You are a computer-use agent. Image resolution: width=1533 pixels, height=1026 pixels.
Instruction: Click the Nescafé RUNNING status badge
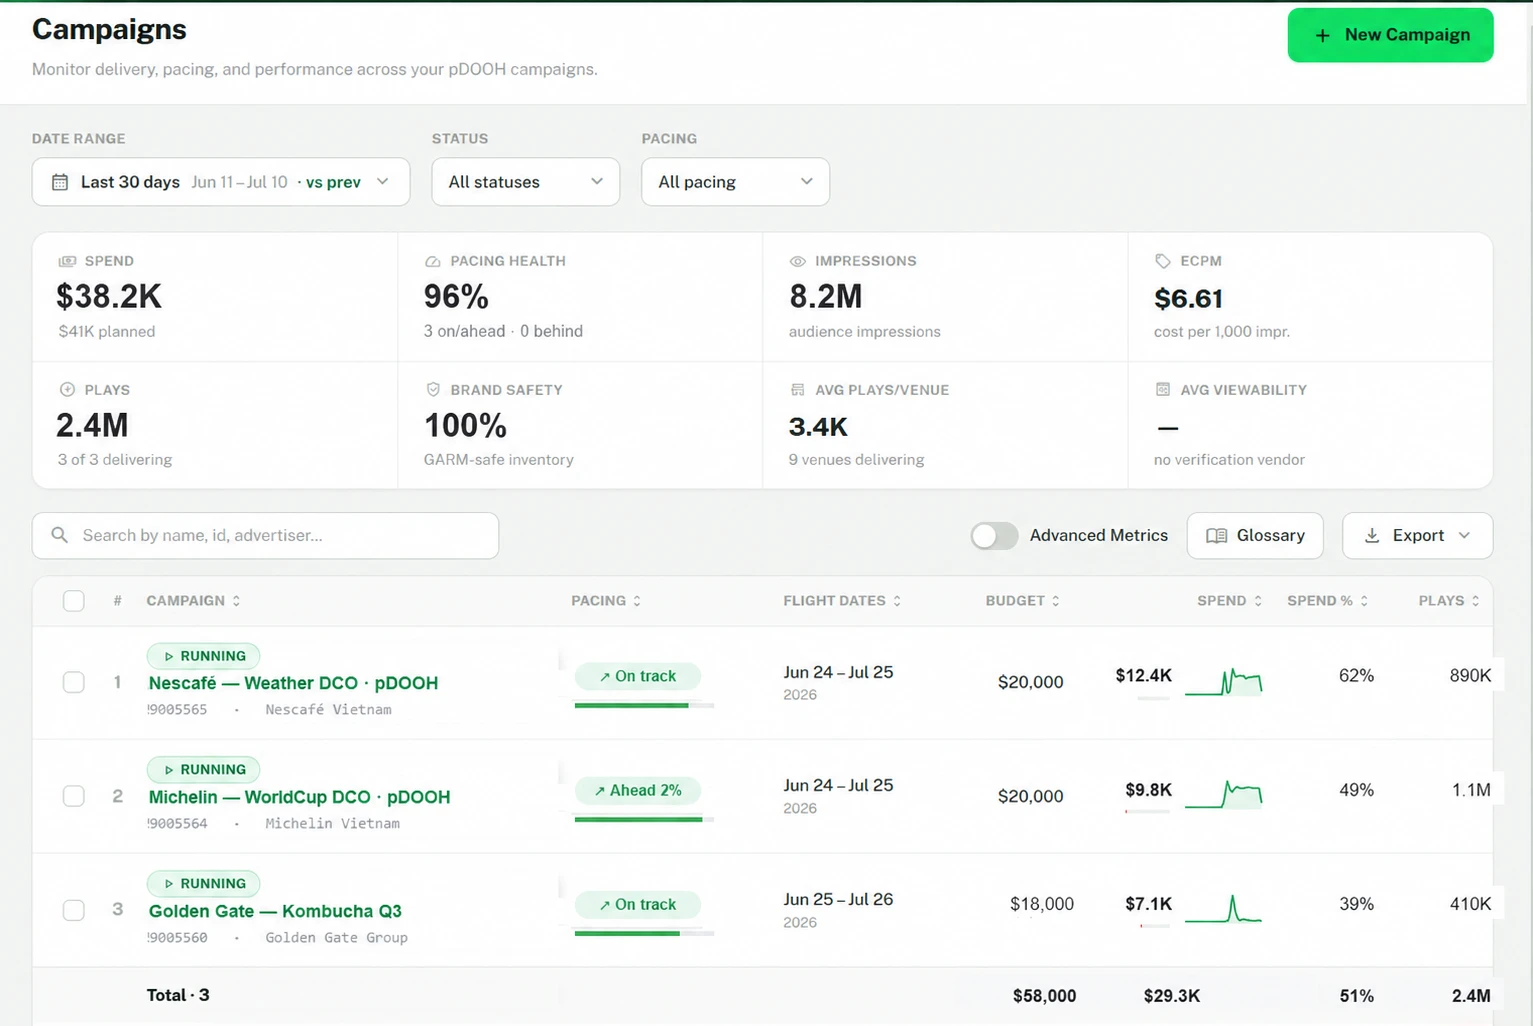click(204, 656)
